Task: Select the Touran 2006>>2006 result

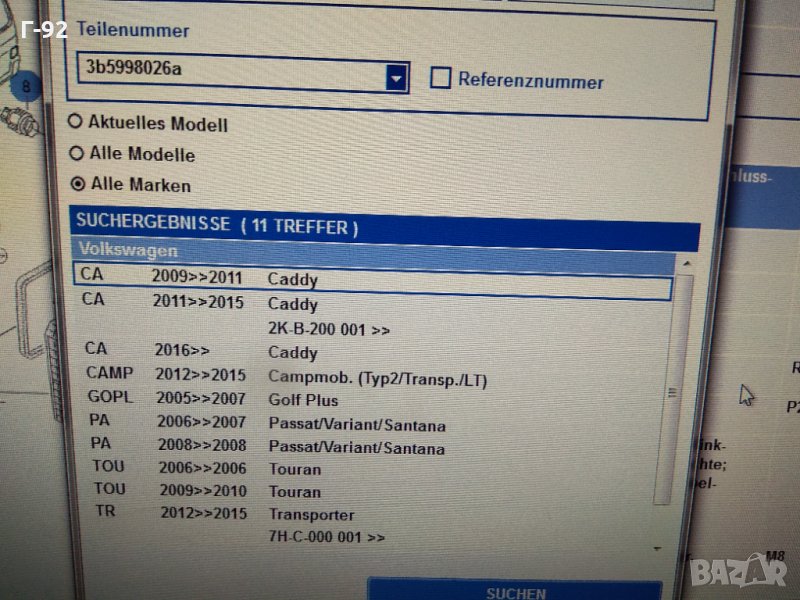Action: [x=294, y=469]
